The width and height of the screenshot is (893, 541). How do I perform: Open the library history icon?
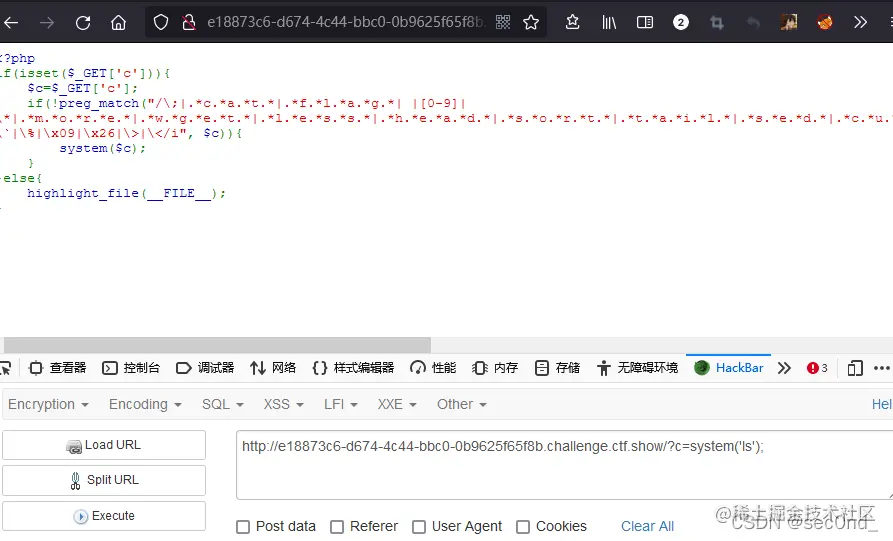(x=609, y=22)
